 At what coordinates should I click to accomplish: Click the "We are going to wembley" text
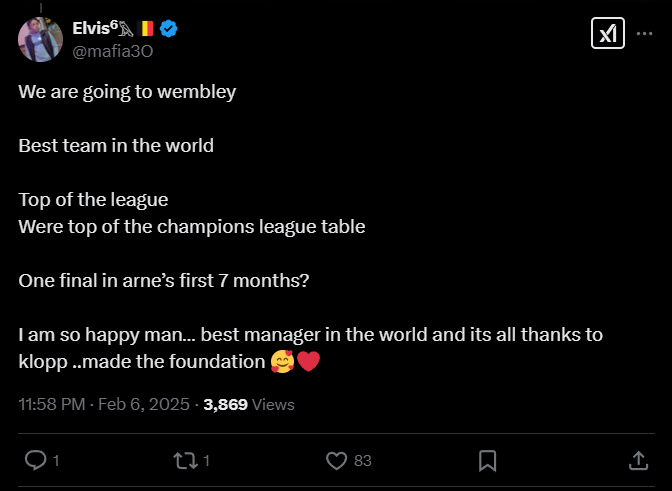(127, 92)
